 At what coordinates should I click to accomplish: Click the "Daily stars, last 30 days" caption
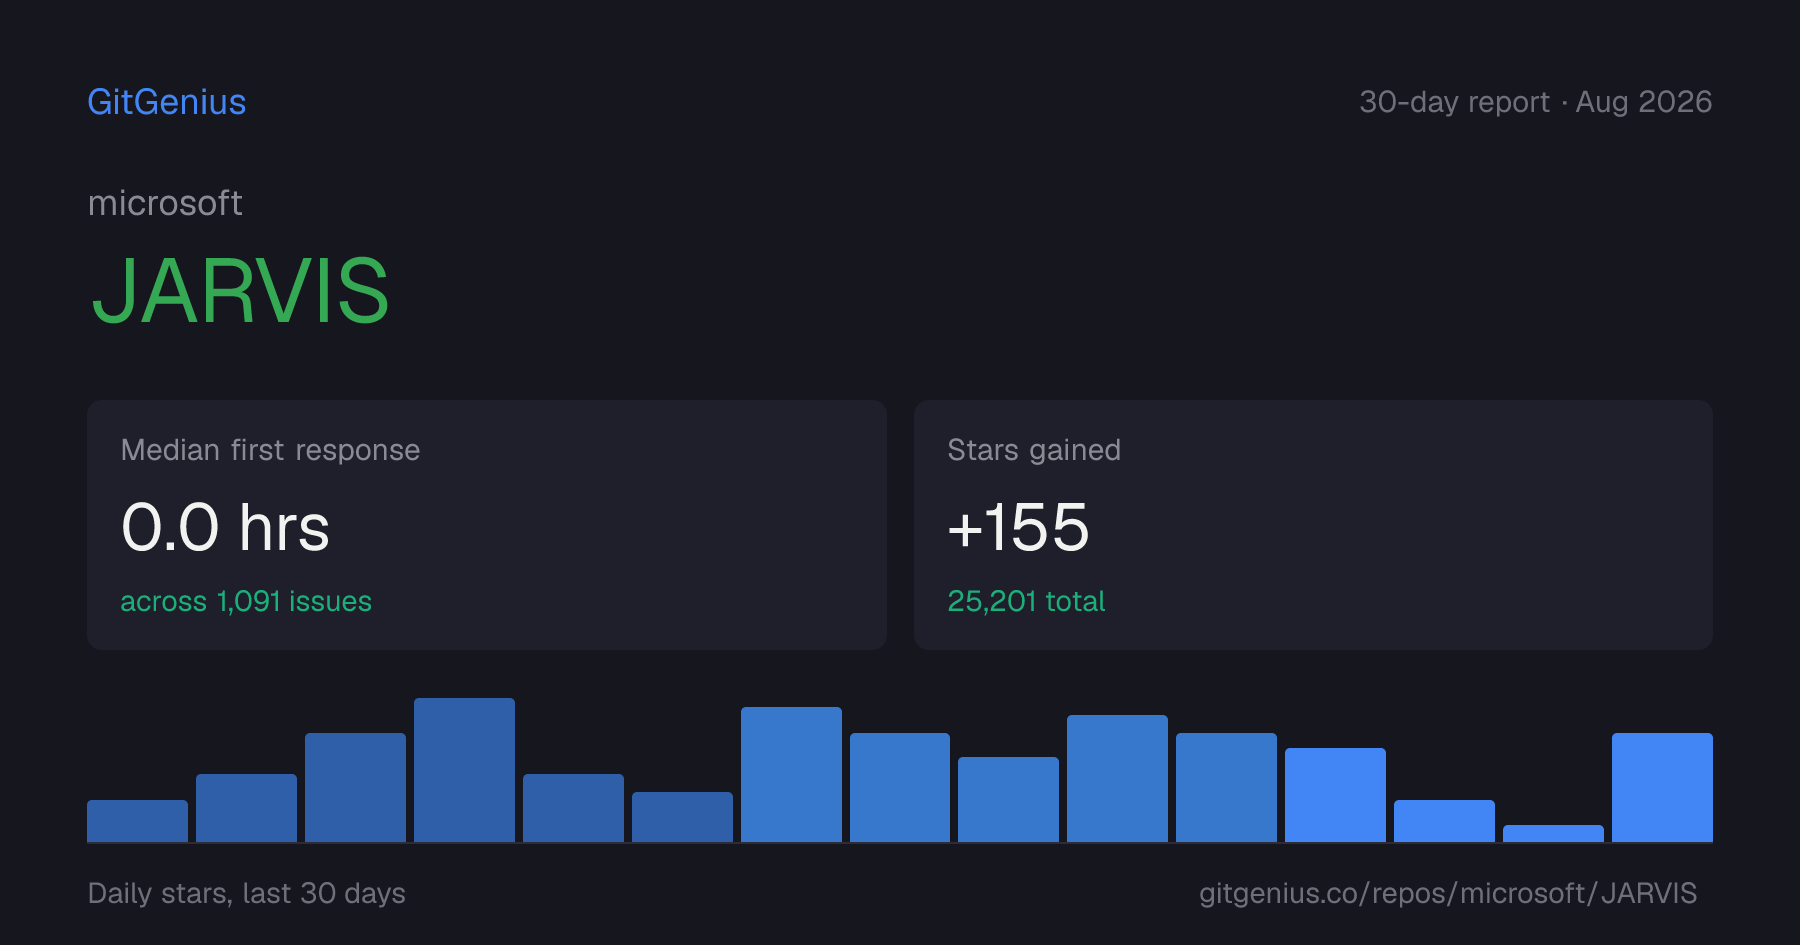pos(247,893)
